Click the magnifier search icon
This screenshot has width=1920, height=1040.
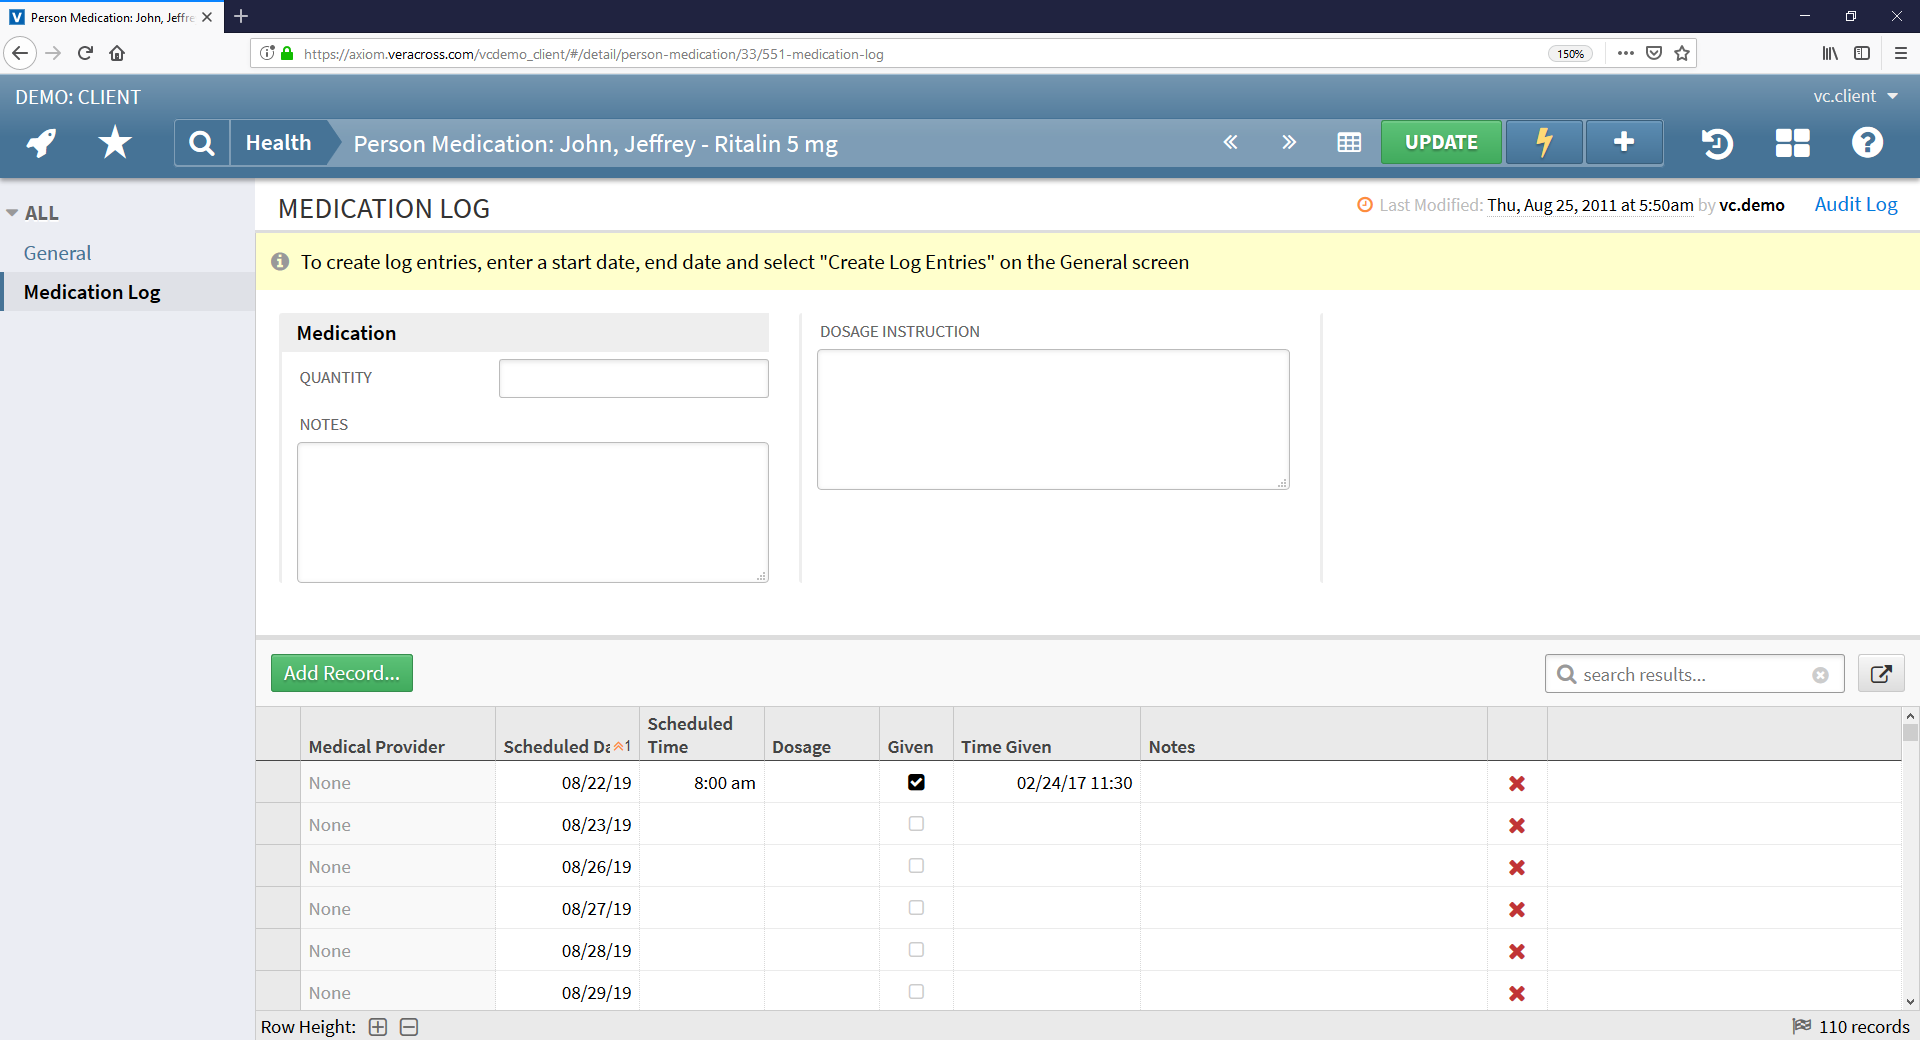click(x=202, y=143)
